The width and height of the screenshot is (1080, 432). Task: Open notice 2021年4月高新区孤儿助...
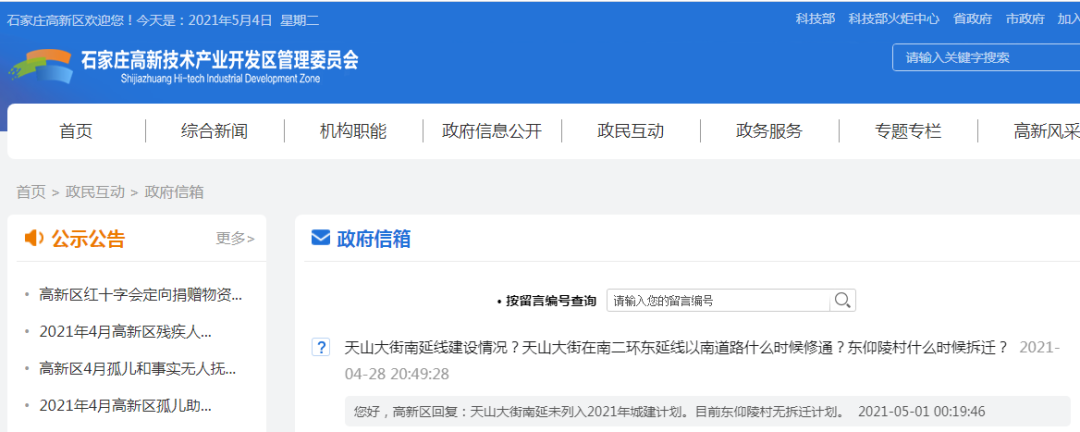(x=125, y=406)
